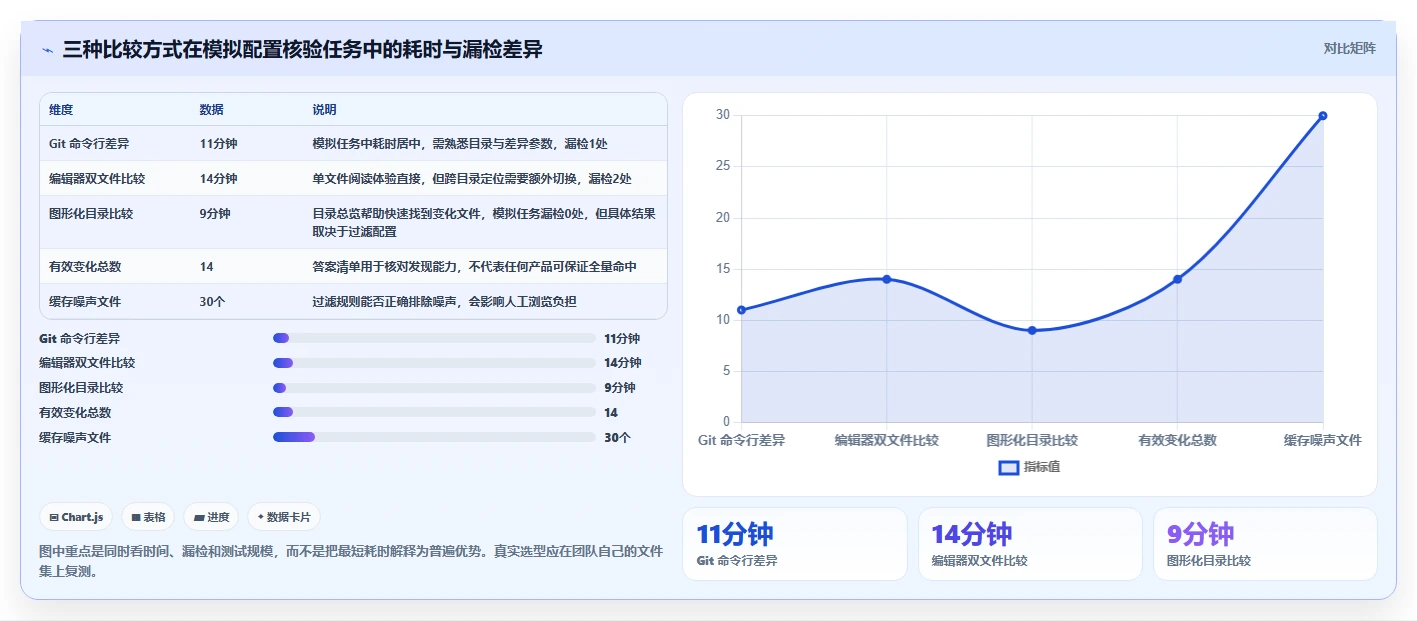Click the 数据 table column header
Image resolution: width=1417 pixels, height=621 pixels.
pos(212,110)
